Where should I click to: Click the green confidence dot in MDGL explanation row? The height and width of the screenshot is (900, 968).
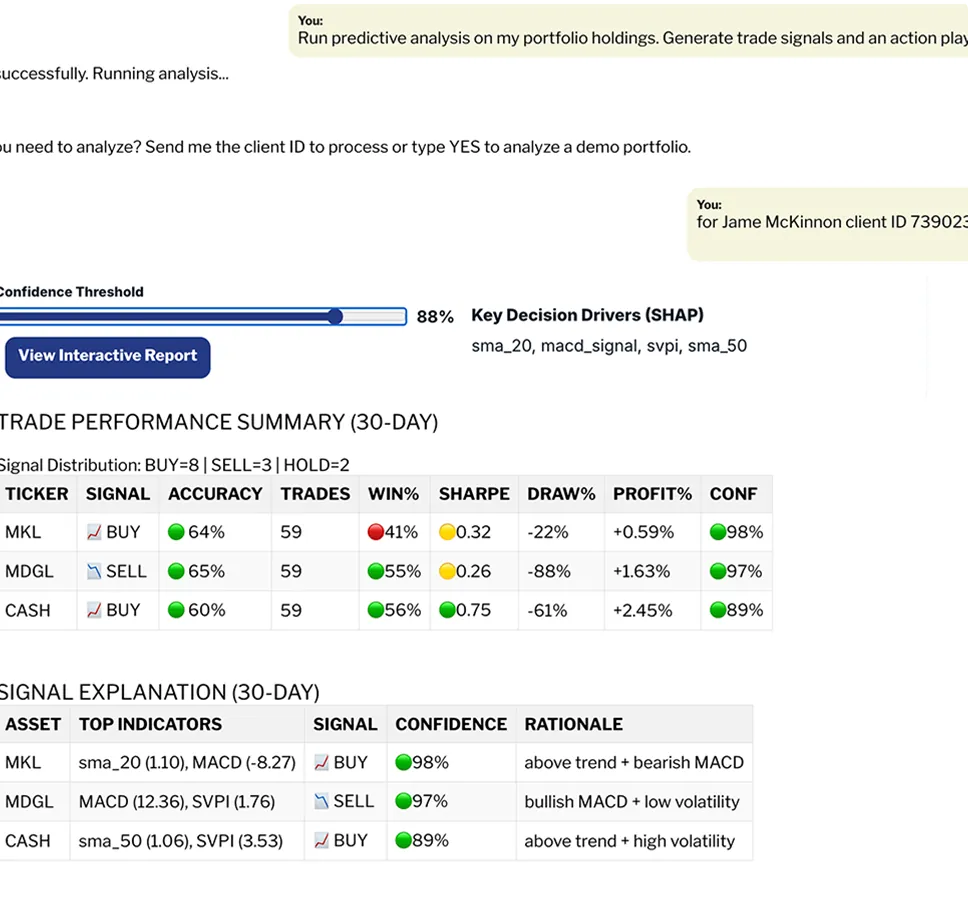point(403,802)
